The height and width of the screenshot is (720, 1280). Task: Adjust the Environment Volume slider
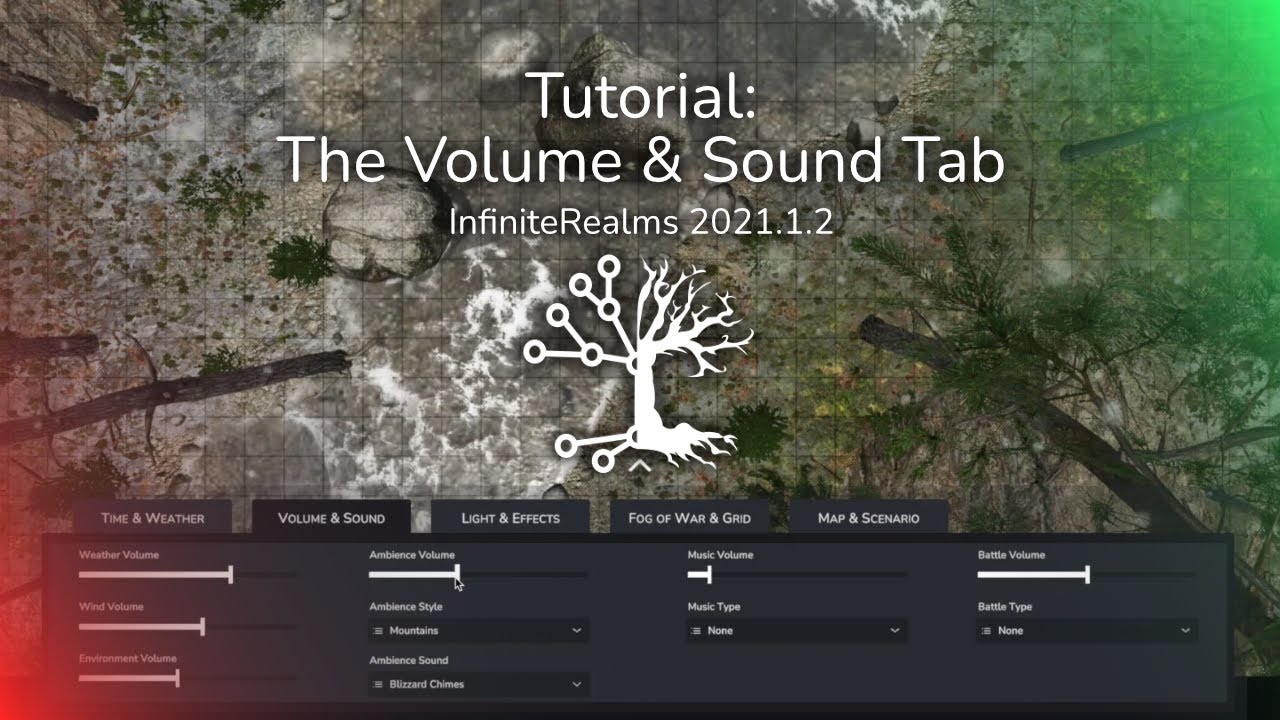pyautogui.click(x=187, y=679)
